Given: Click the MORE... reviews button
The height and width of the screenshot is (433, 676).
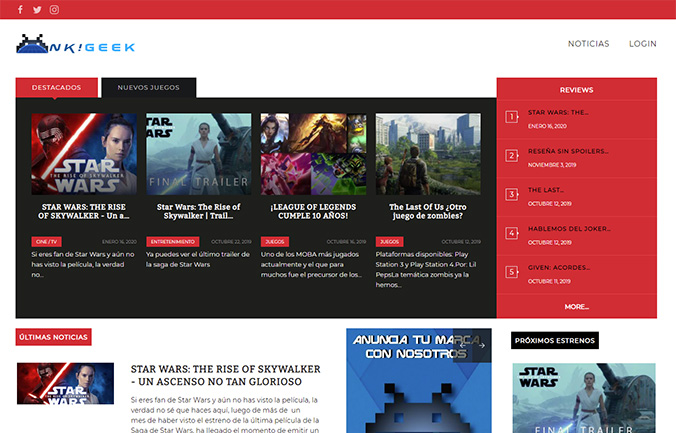Looking at the screenshot, I should pos(576,307).
